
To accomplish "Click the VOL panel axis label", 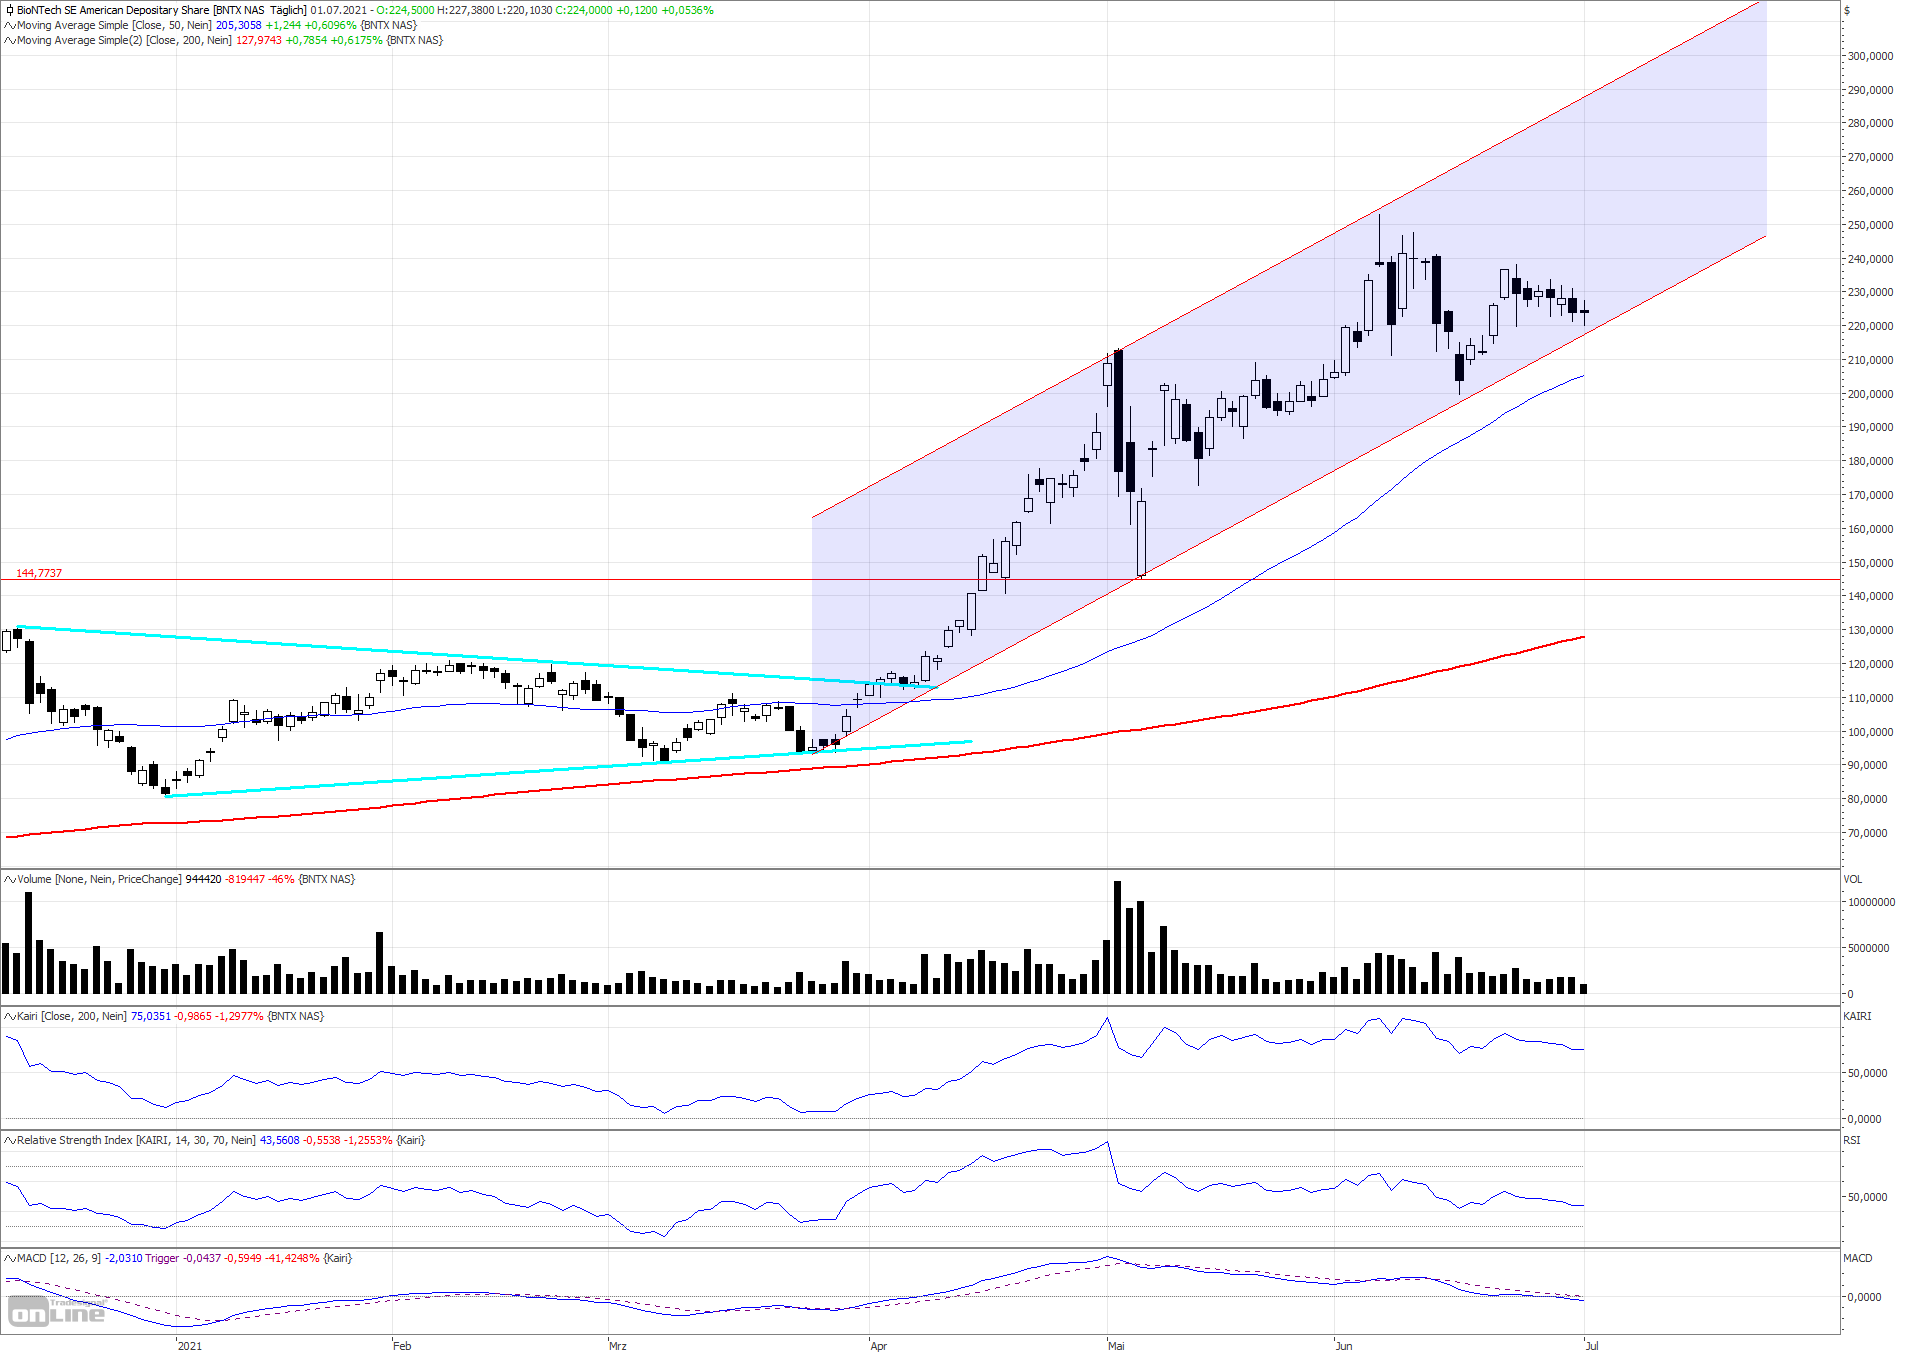I will (x=1853, y=879).
